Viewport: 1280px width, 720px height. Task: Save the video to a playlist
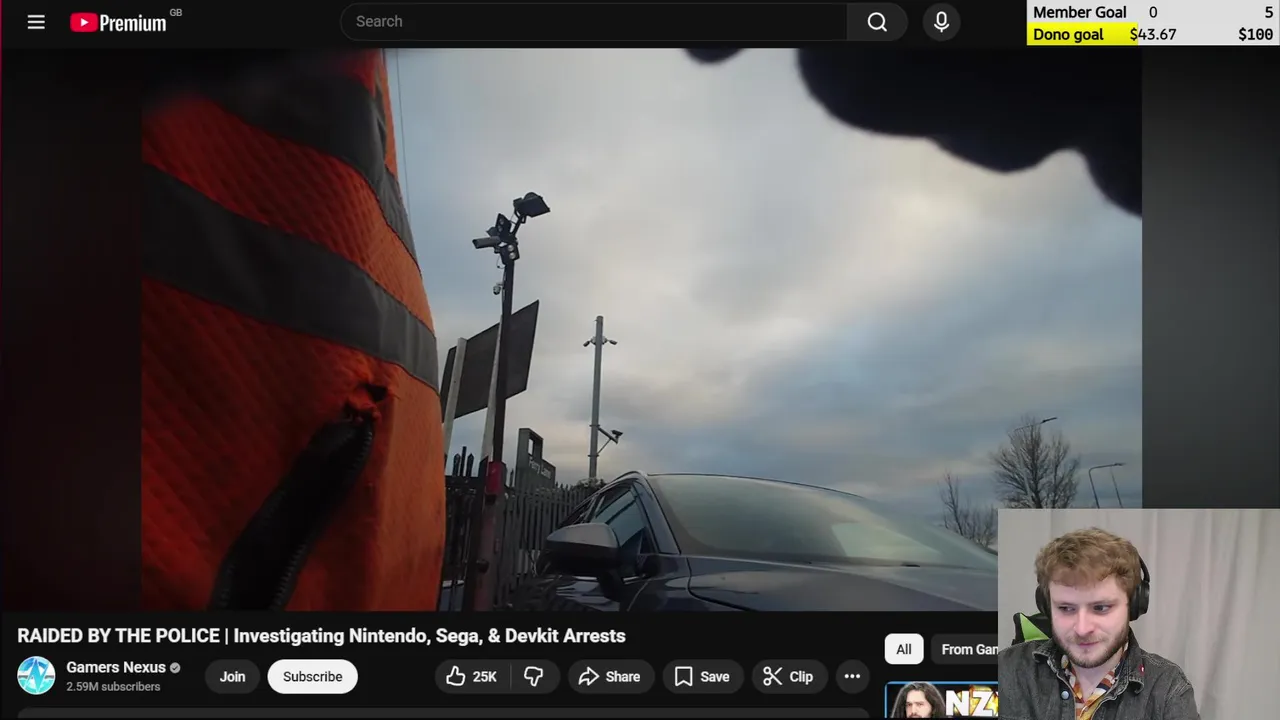tap(702, 676)
